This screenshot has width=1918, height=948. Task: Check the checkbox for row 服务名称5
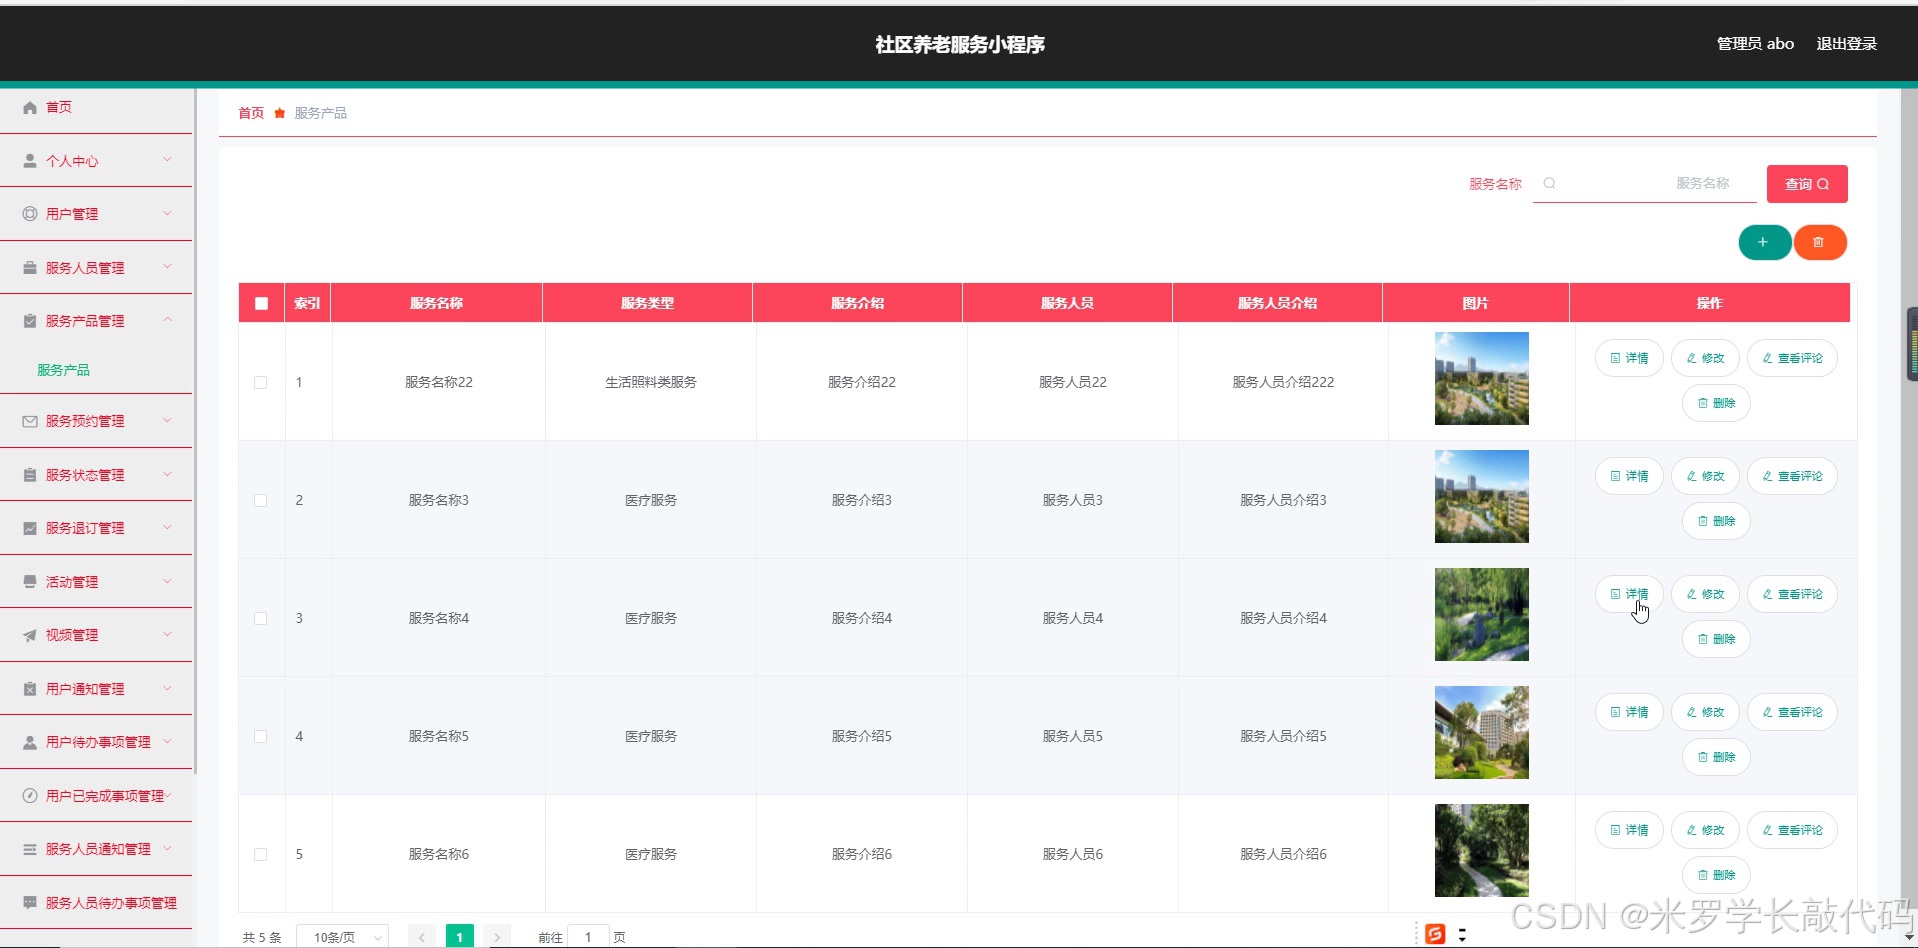point(261,736)
